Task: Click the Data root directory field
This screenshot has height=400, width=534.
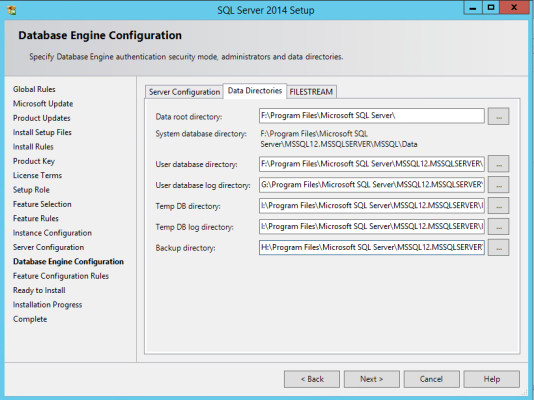Action: tap(372, 116)
